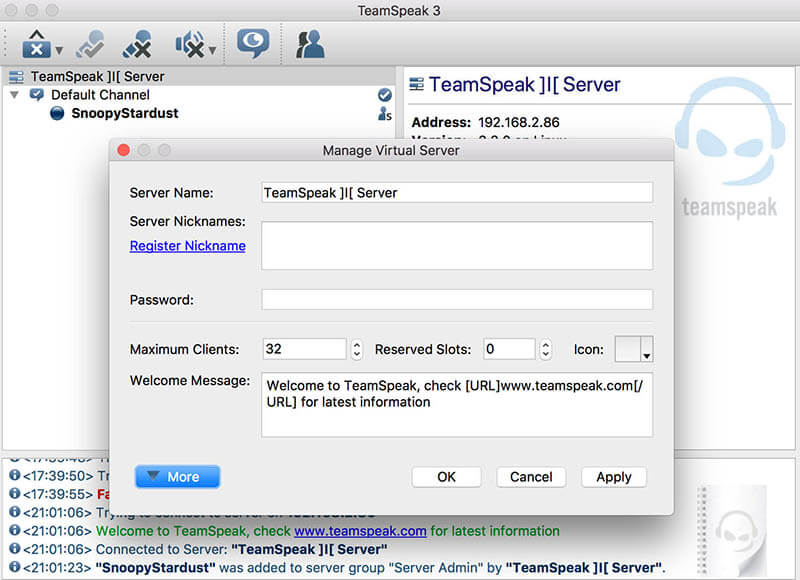Toggle the Away status speech bubble icon
Screen dimensions: 800x580
pos(253,43)
